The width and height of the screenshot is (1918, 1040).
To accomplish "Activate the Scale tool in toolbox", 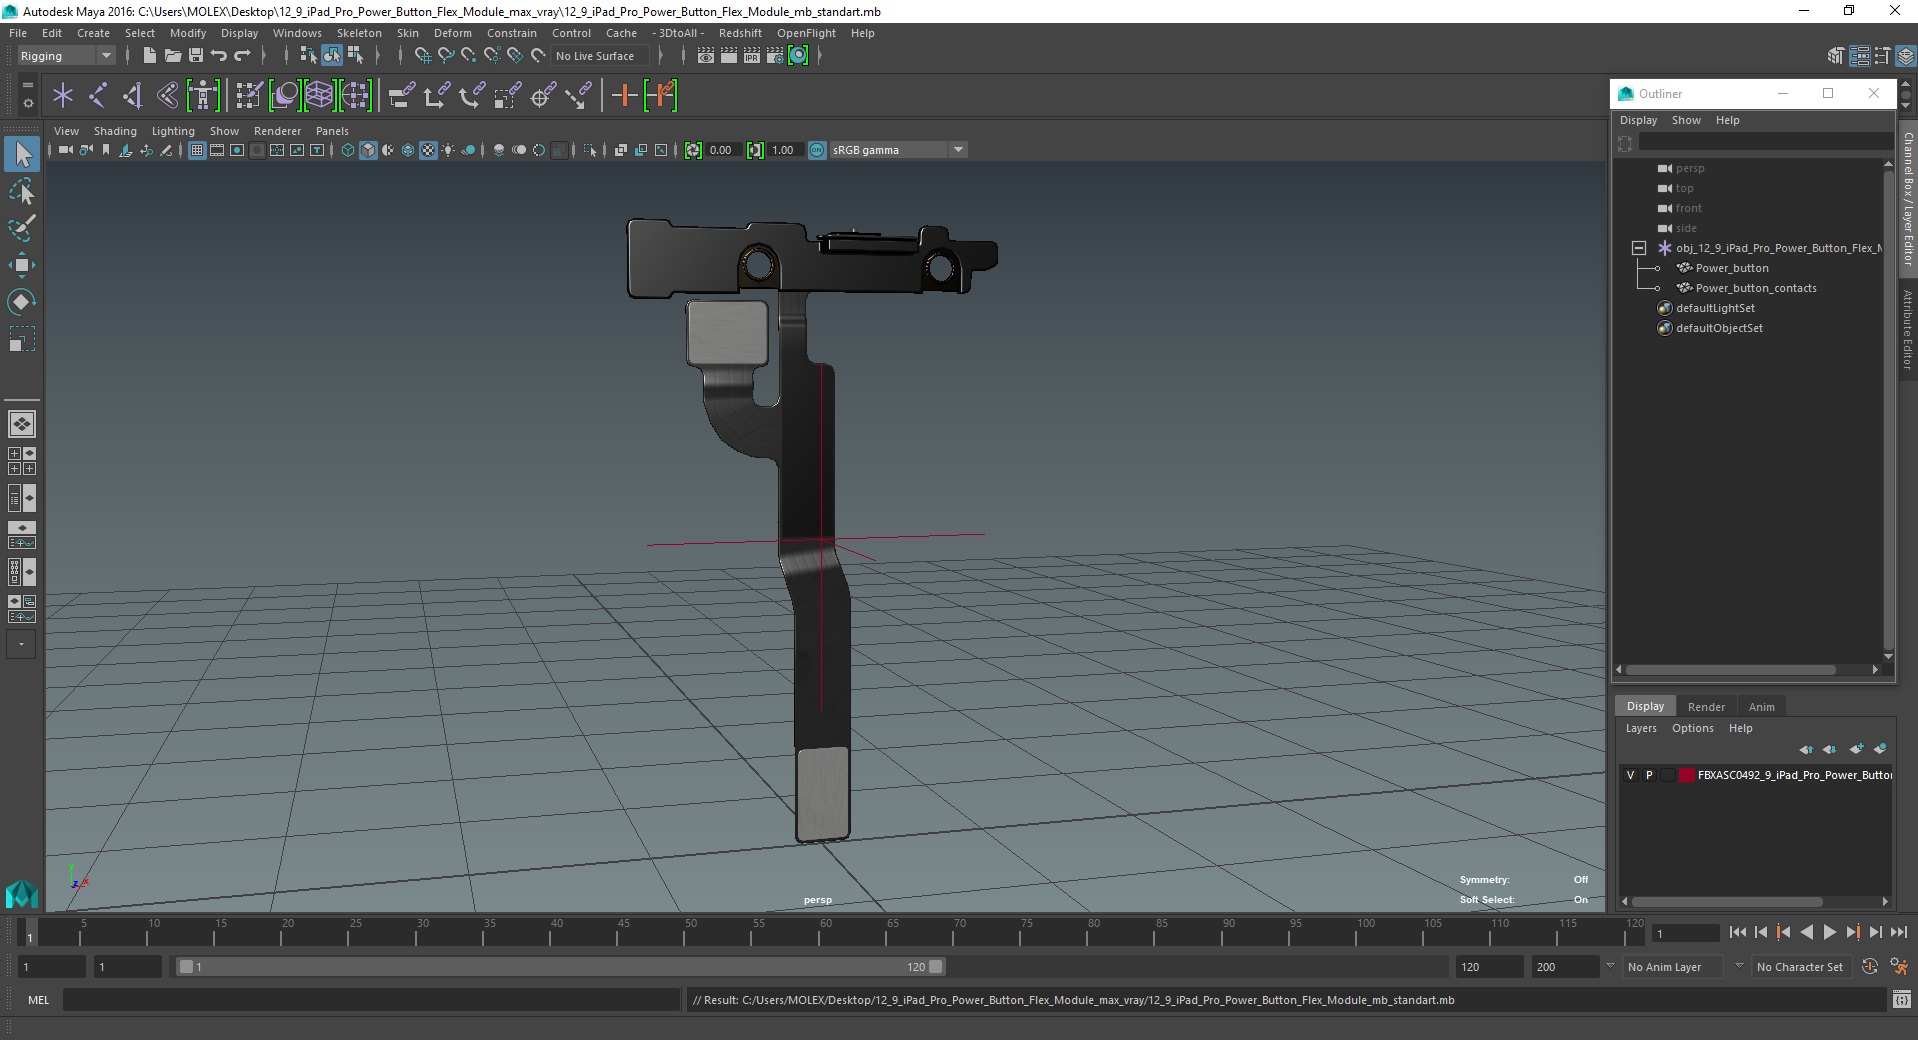I will click(22, 339).
